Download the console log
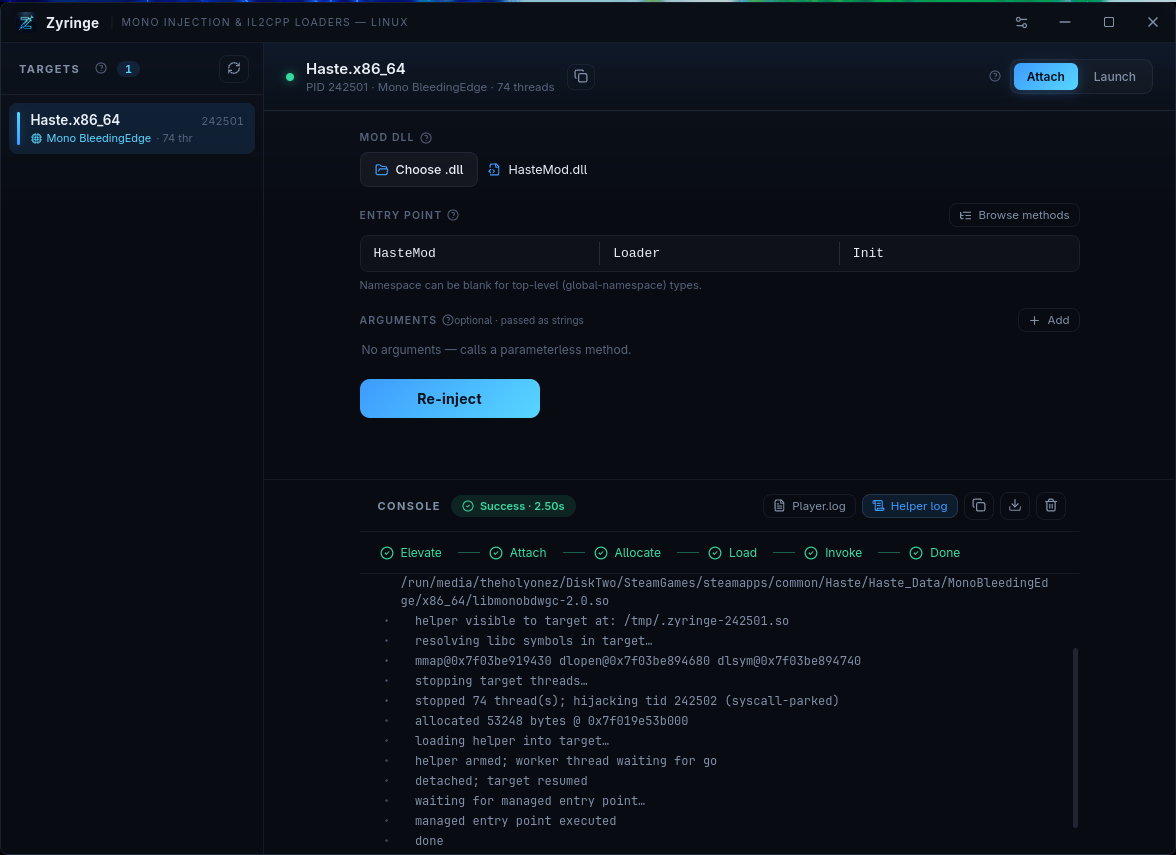The image size is (1176, 855). [x=1015, y=506]
